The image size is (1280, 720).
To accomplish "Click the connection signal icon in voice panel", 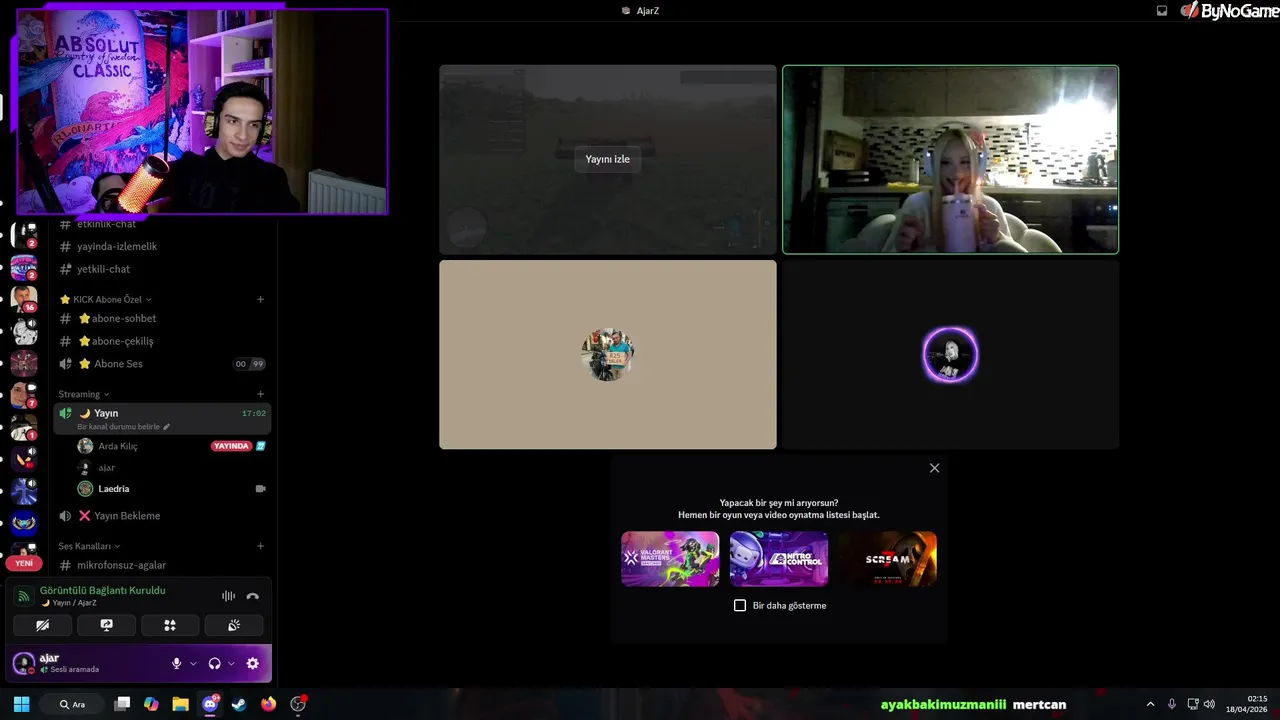I will tap(24, 596).
